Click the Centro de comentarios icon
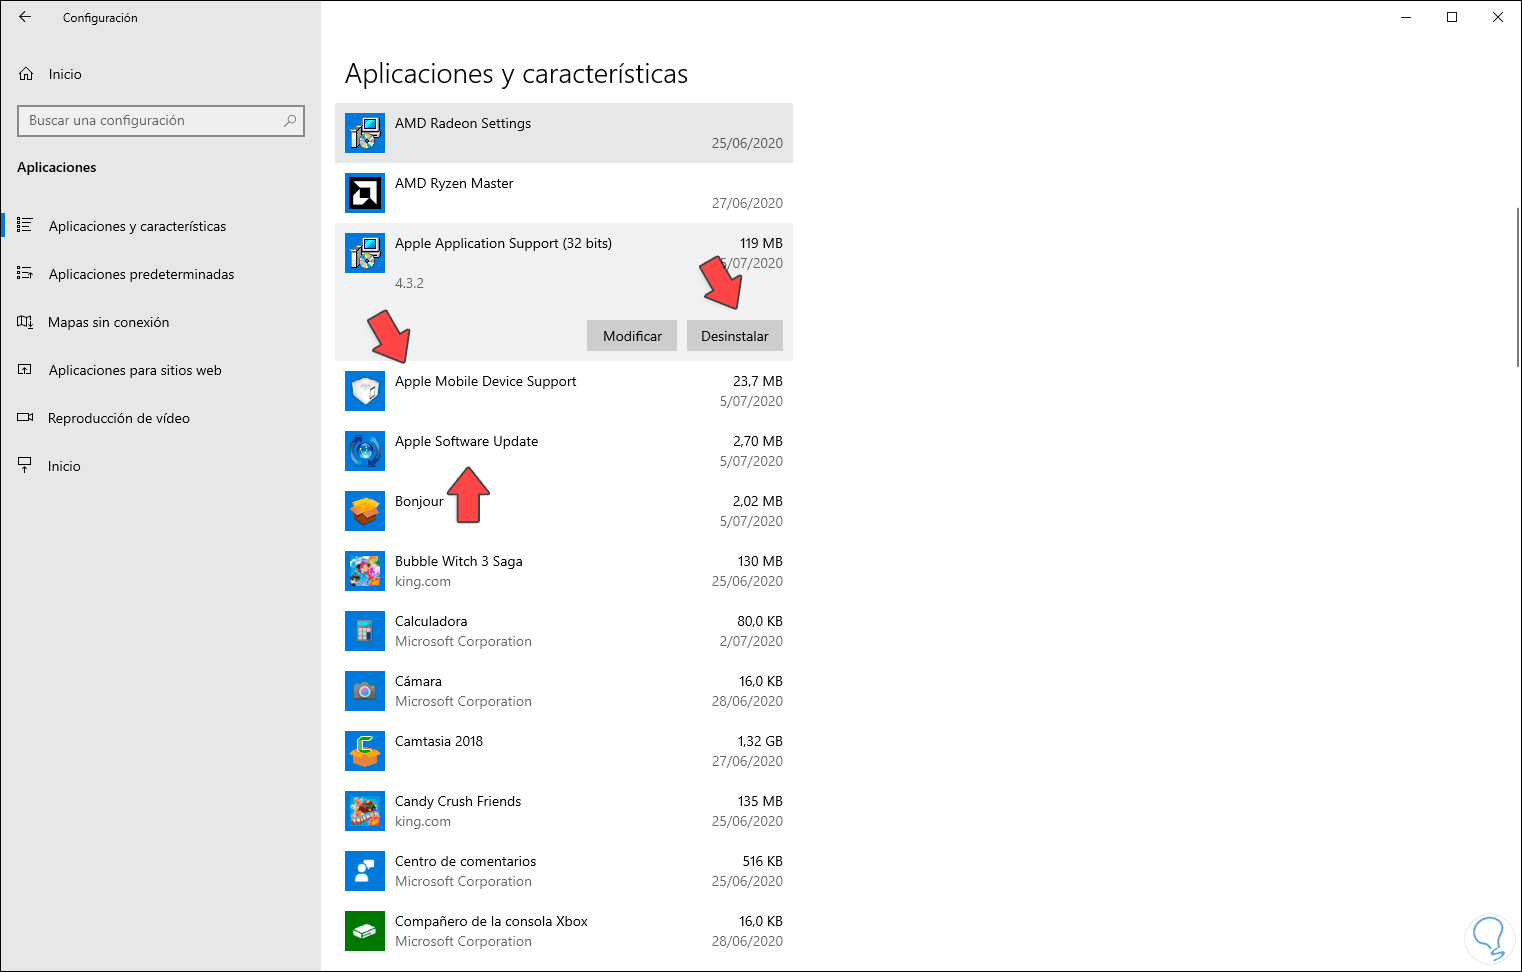Image resolution: width=1522 pixels, height=972 pixels. (365, 871)
